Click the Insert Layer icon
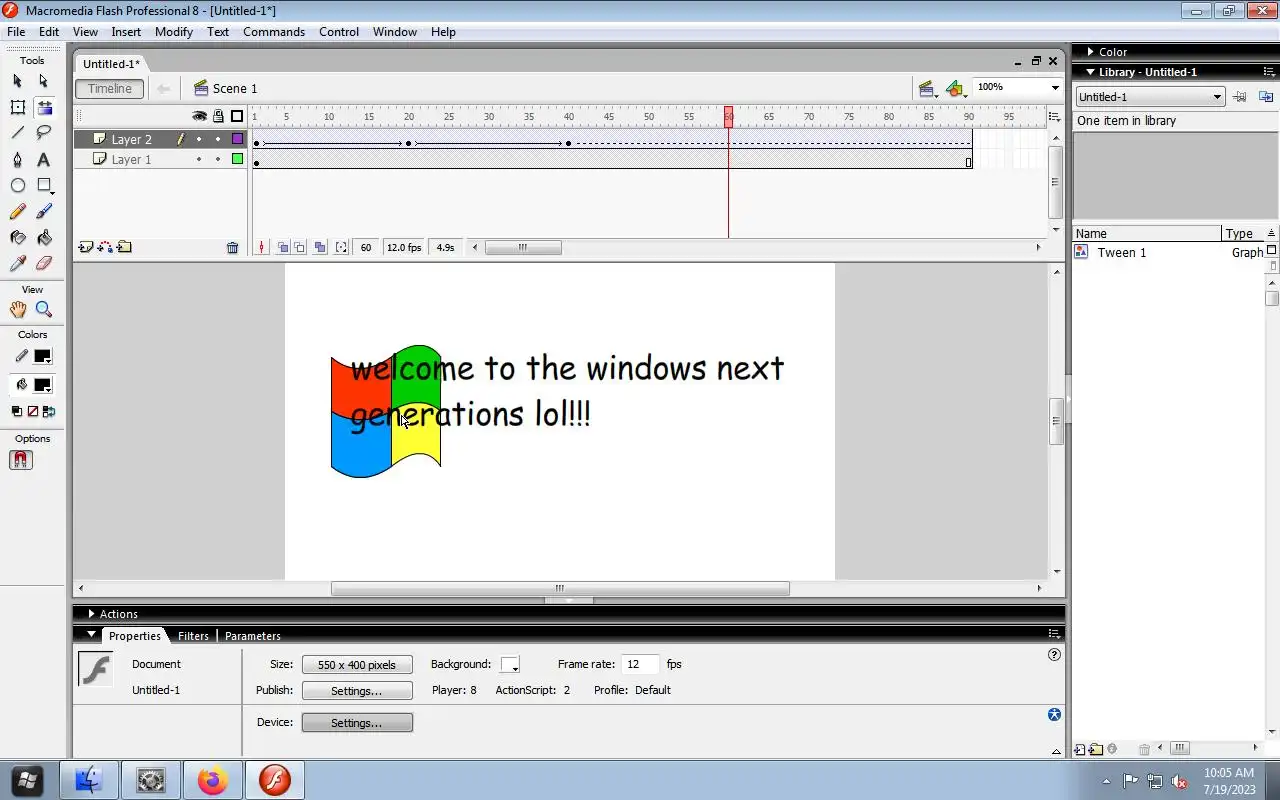Image resolution: width=1280 pixels, height=800 pixels. (85, 247)
